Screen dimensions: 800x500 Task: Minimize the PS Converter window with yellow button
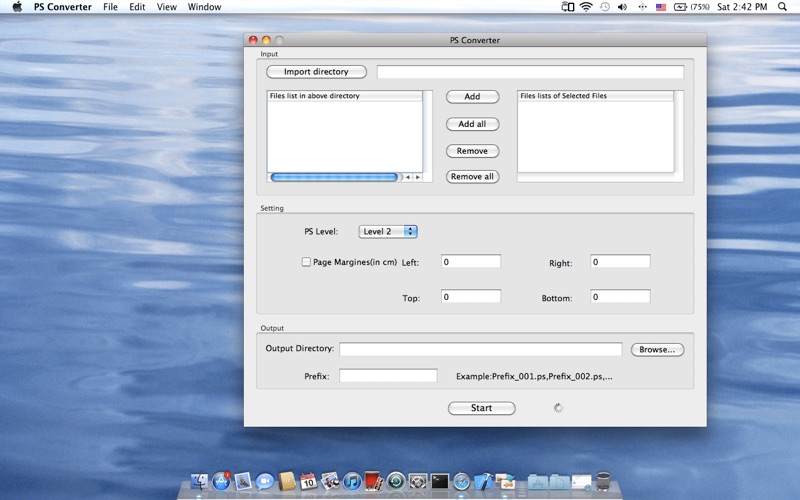266,40
